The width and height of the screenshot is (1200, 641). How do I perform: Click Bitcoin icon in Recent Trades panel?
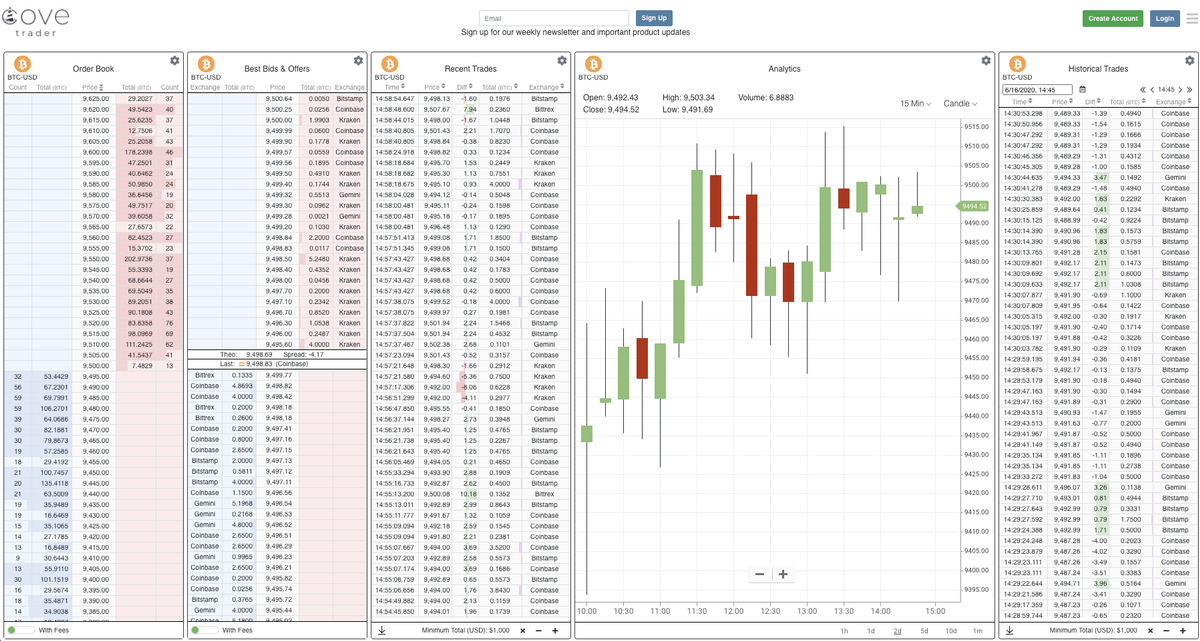pyautogui.click(x=390, y=64)
